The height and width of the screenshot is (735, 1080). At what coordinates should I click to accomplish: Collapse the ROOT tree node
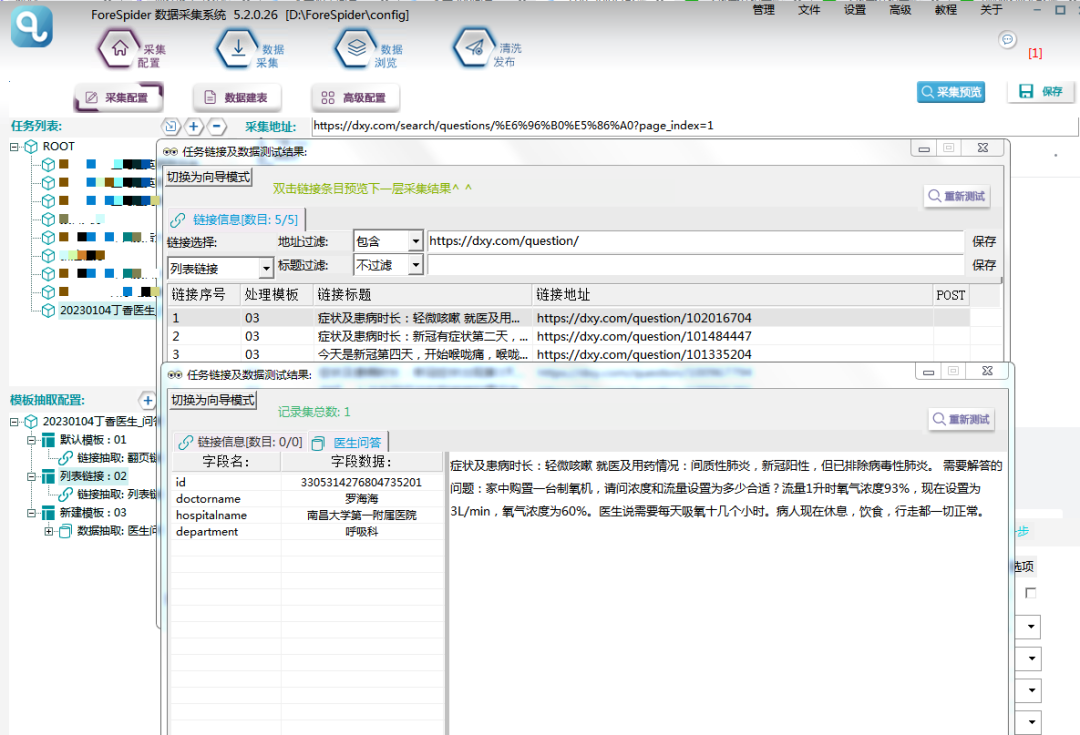pos(14,147)
